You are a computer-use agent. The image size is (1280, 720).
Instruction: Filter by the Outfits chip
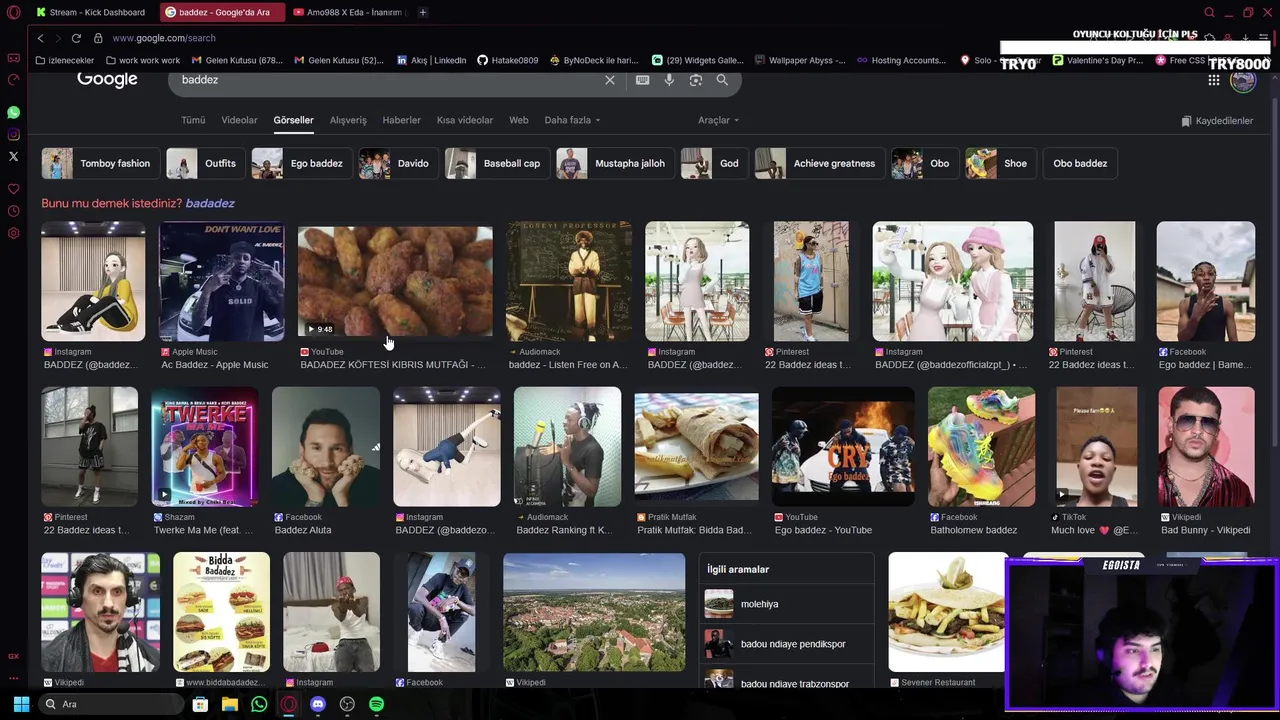coord(207,163)
